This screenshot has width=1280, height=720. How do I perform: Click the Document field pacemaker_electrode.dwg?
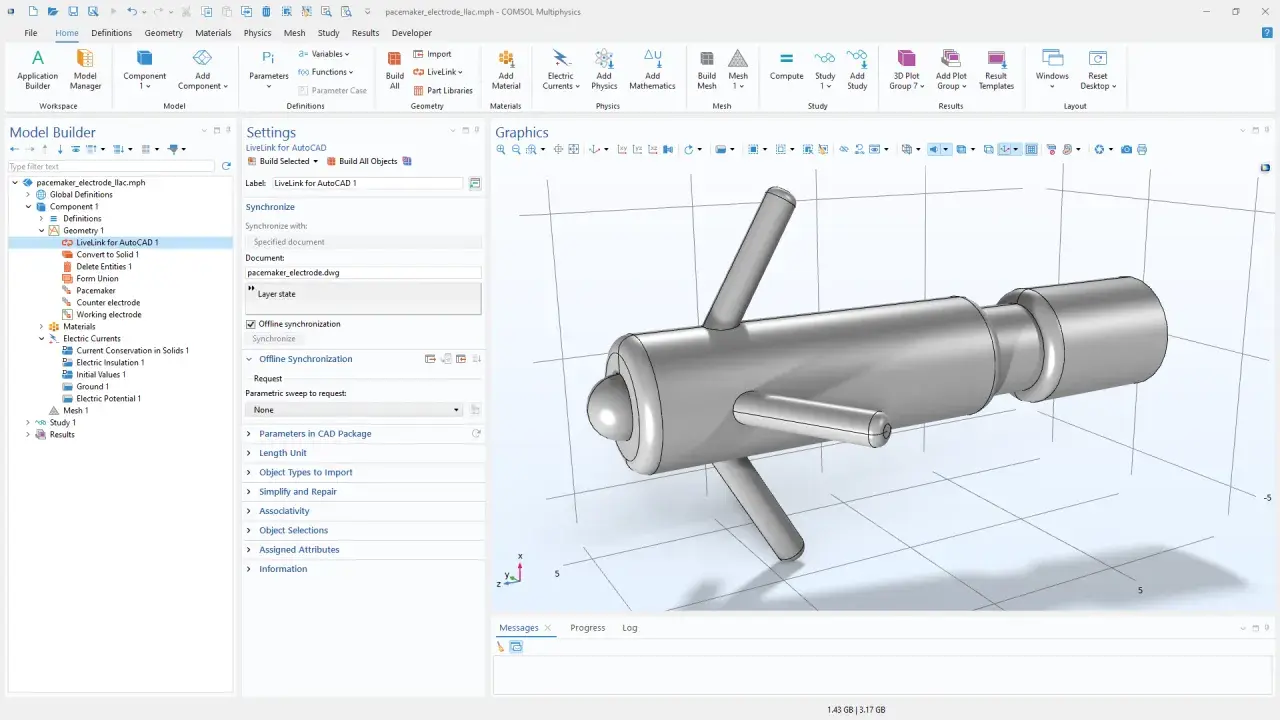[363, 272]
